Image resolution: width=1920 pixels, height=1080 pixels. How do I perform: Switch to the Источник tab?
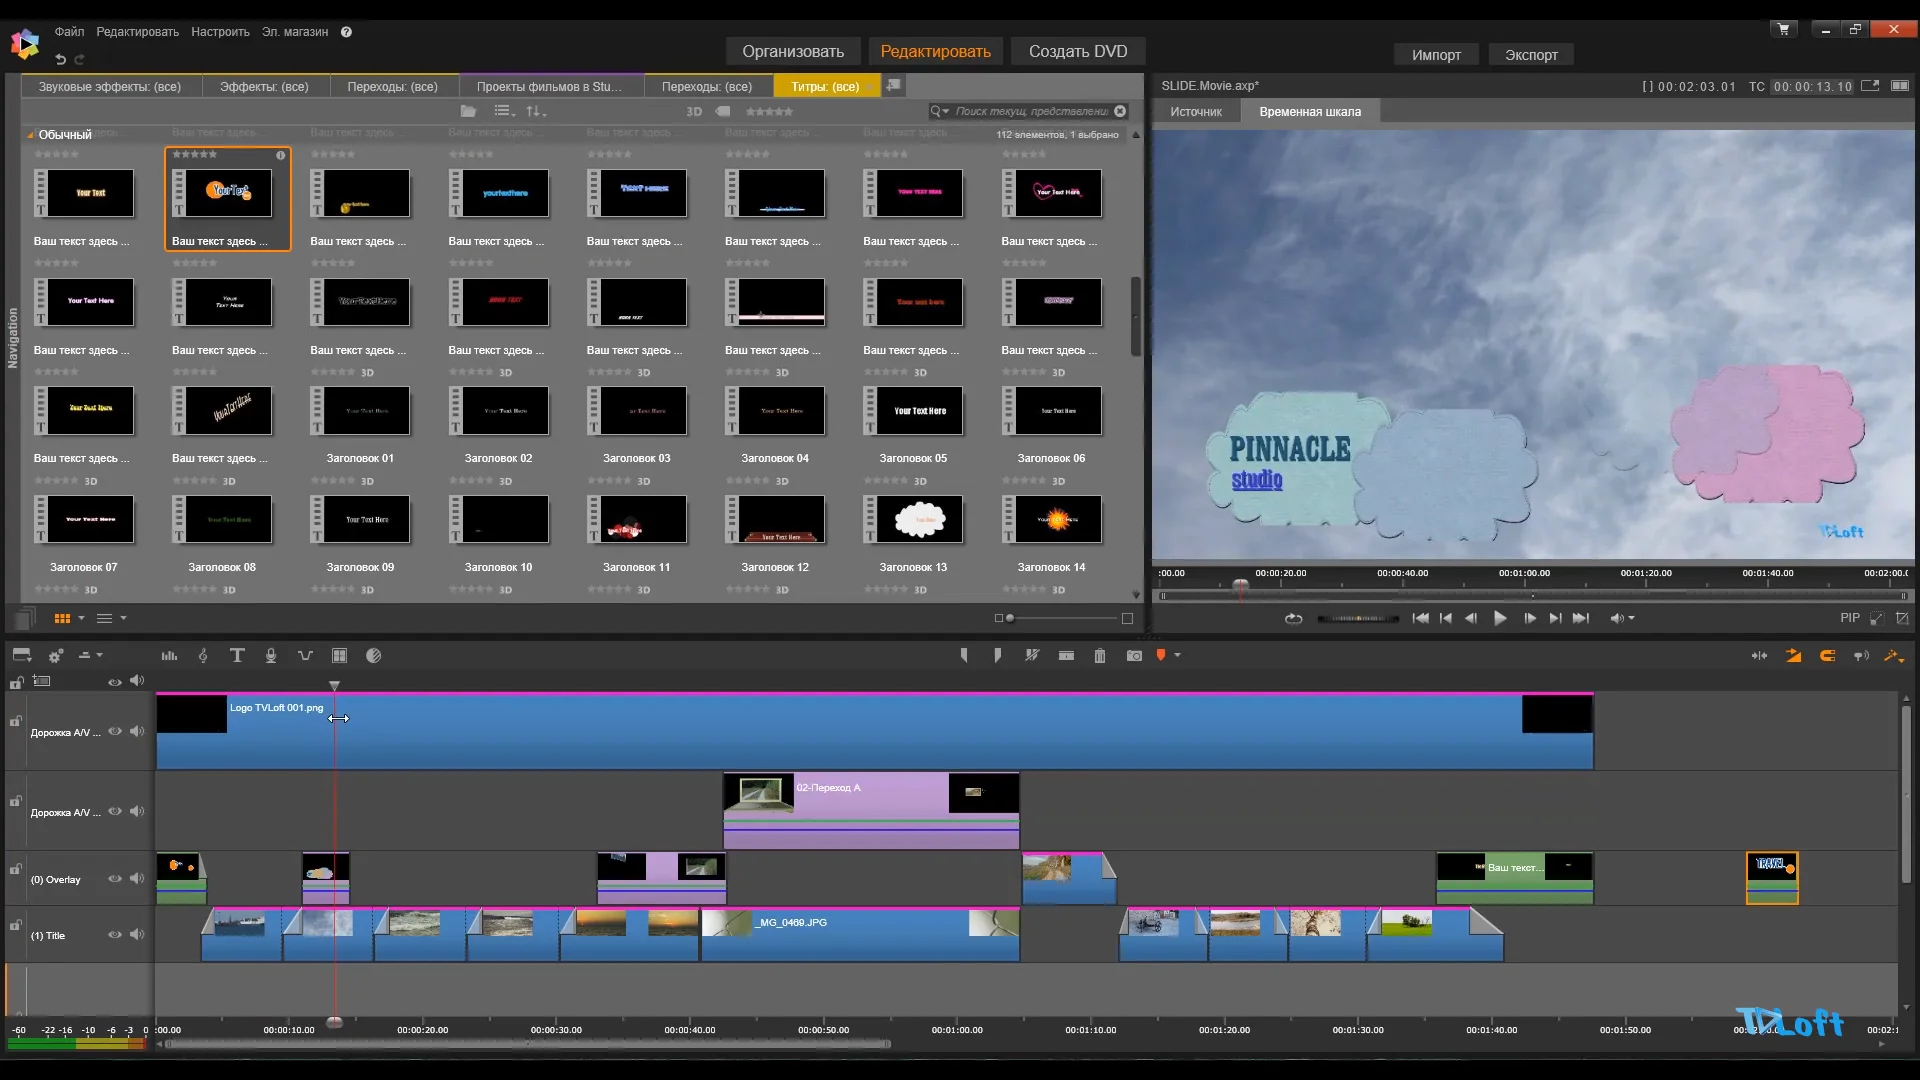coord(1196,112)
